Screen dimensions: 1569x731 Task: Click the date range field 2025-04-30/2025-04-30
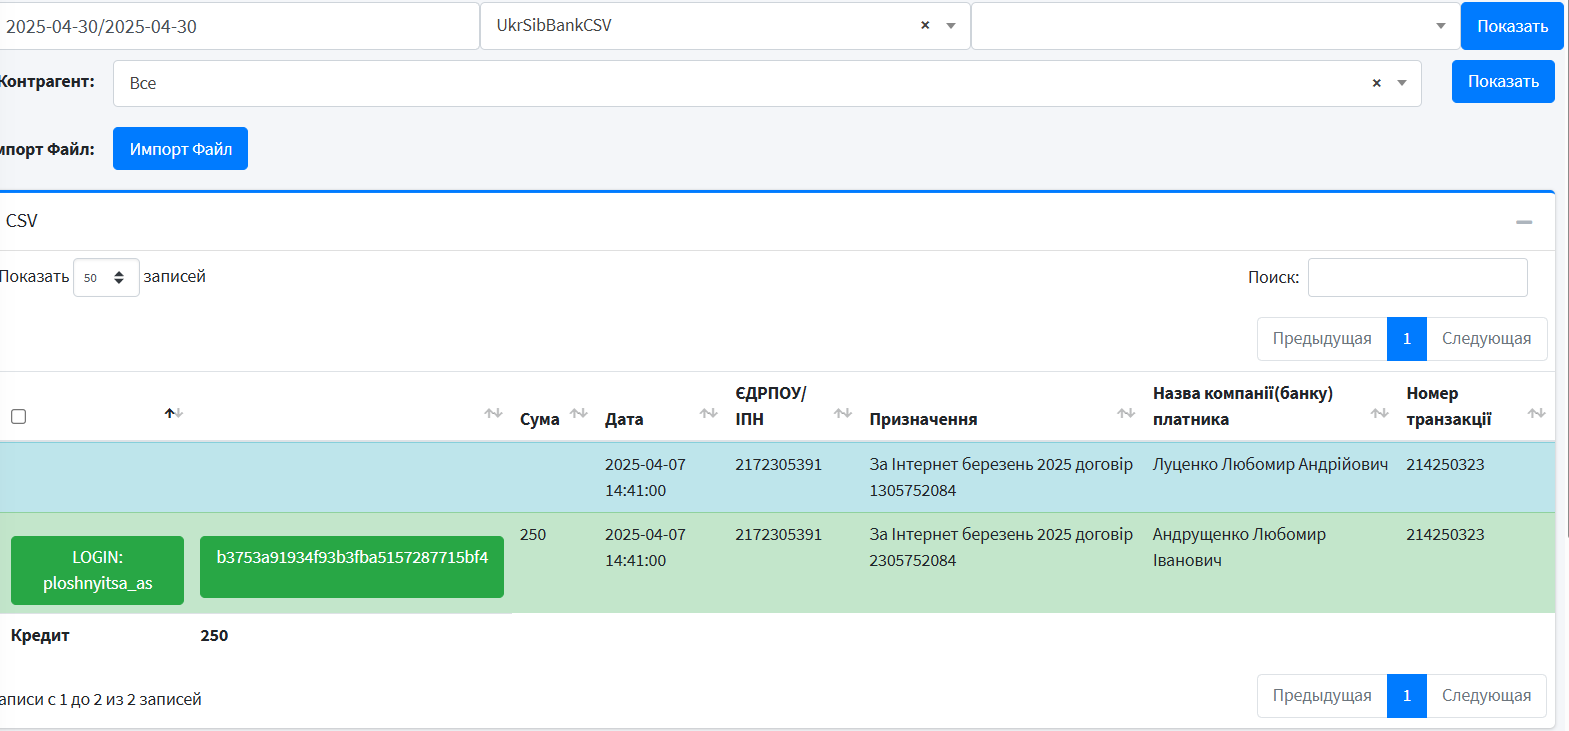[x=238, y=26]
